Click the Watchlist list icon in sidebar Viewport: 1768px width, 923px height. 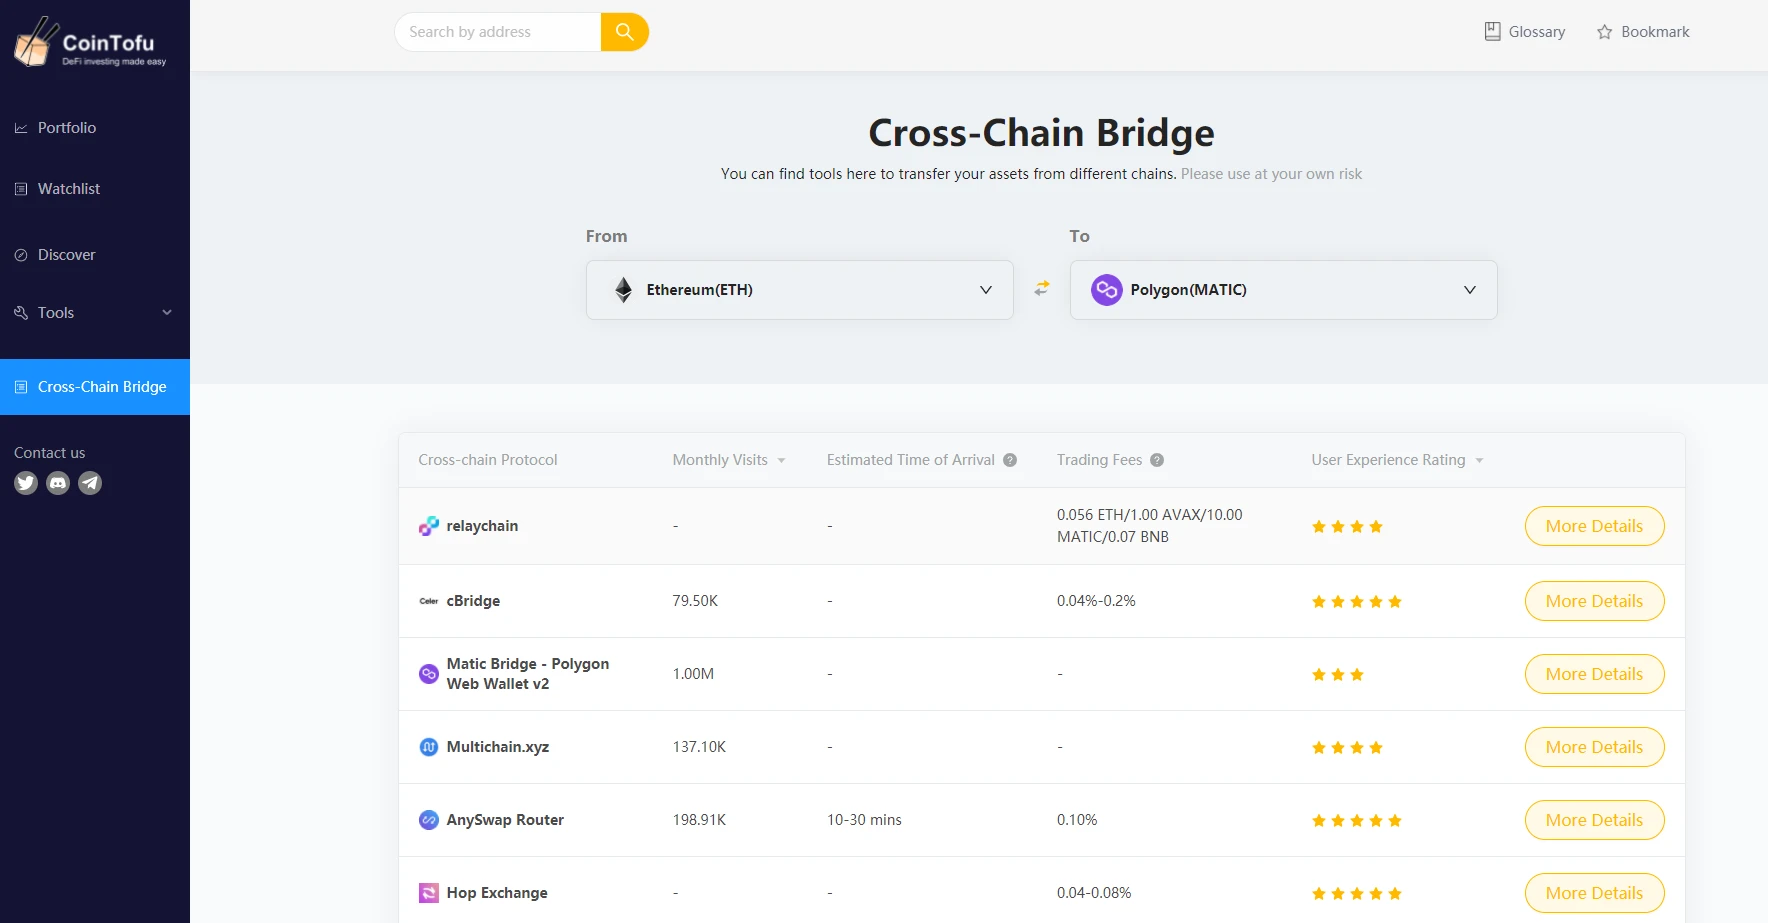point(21,189)
